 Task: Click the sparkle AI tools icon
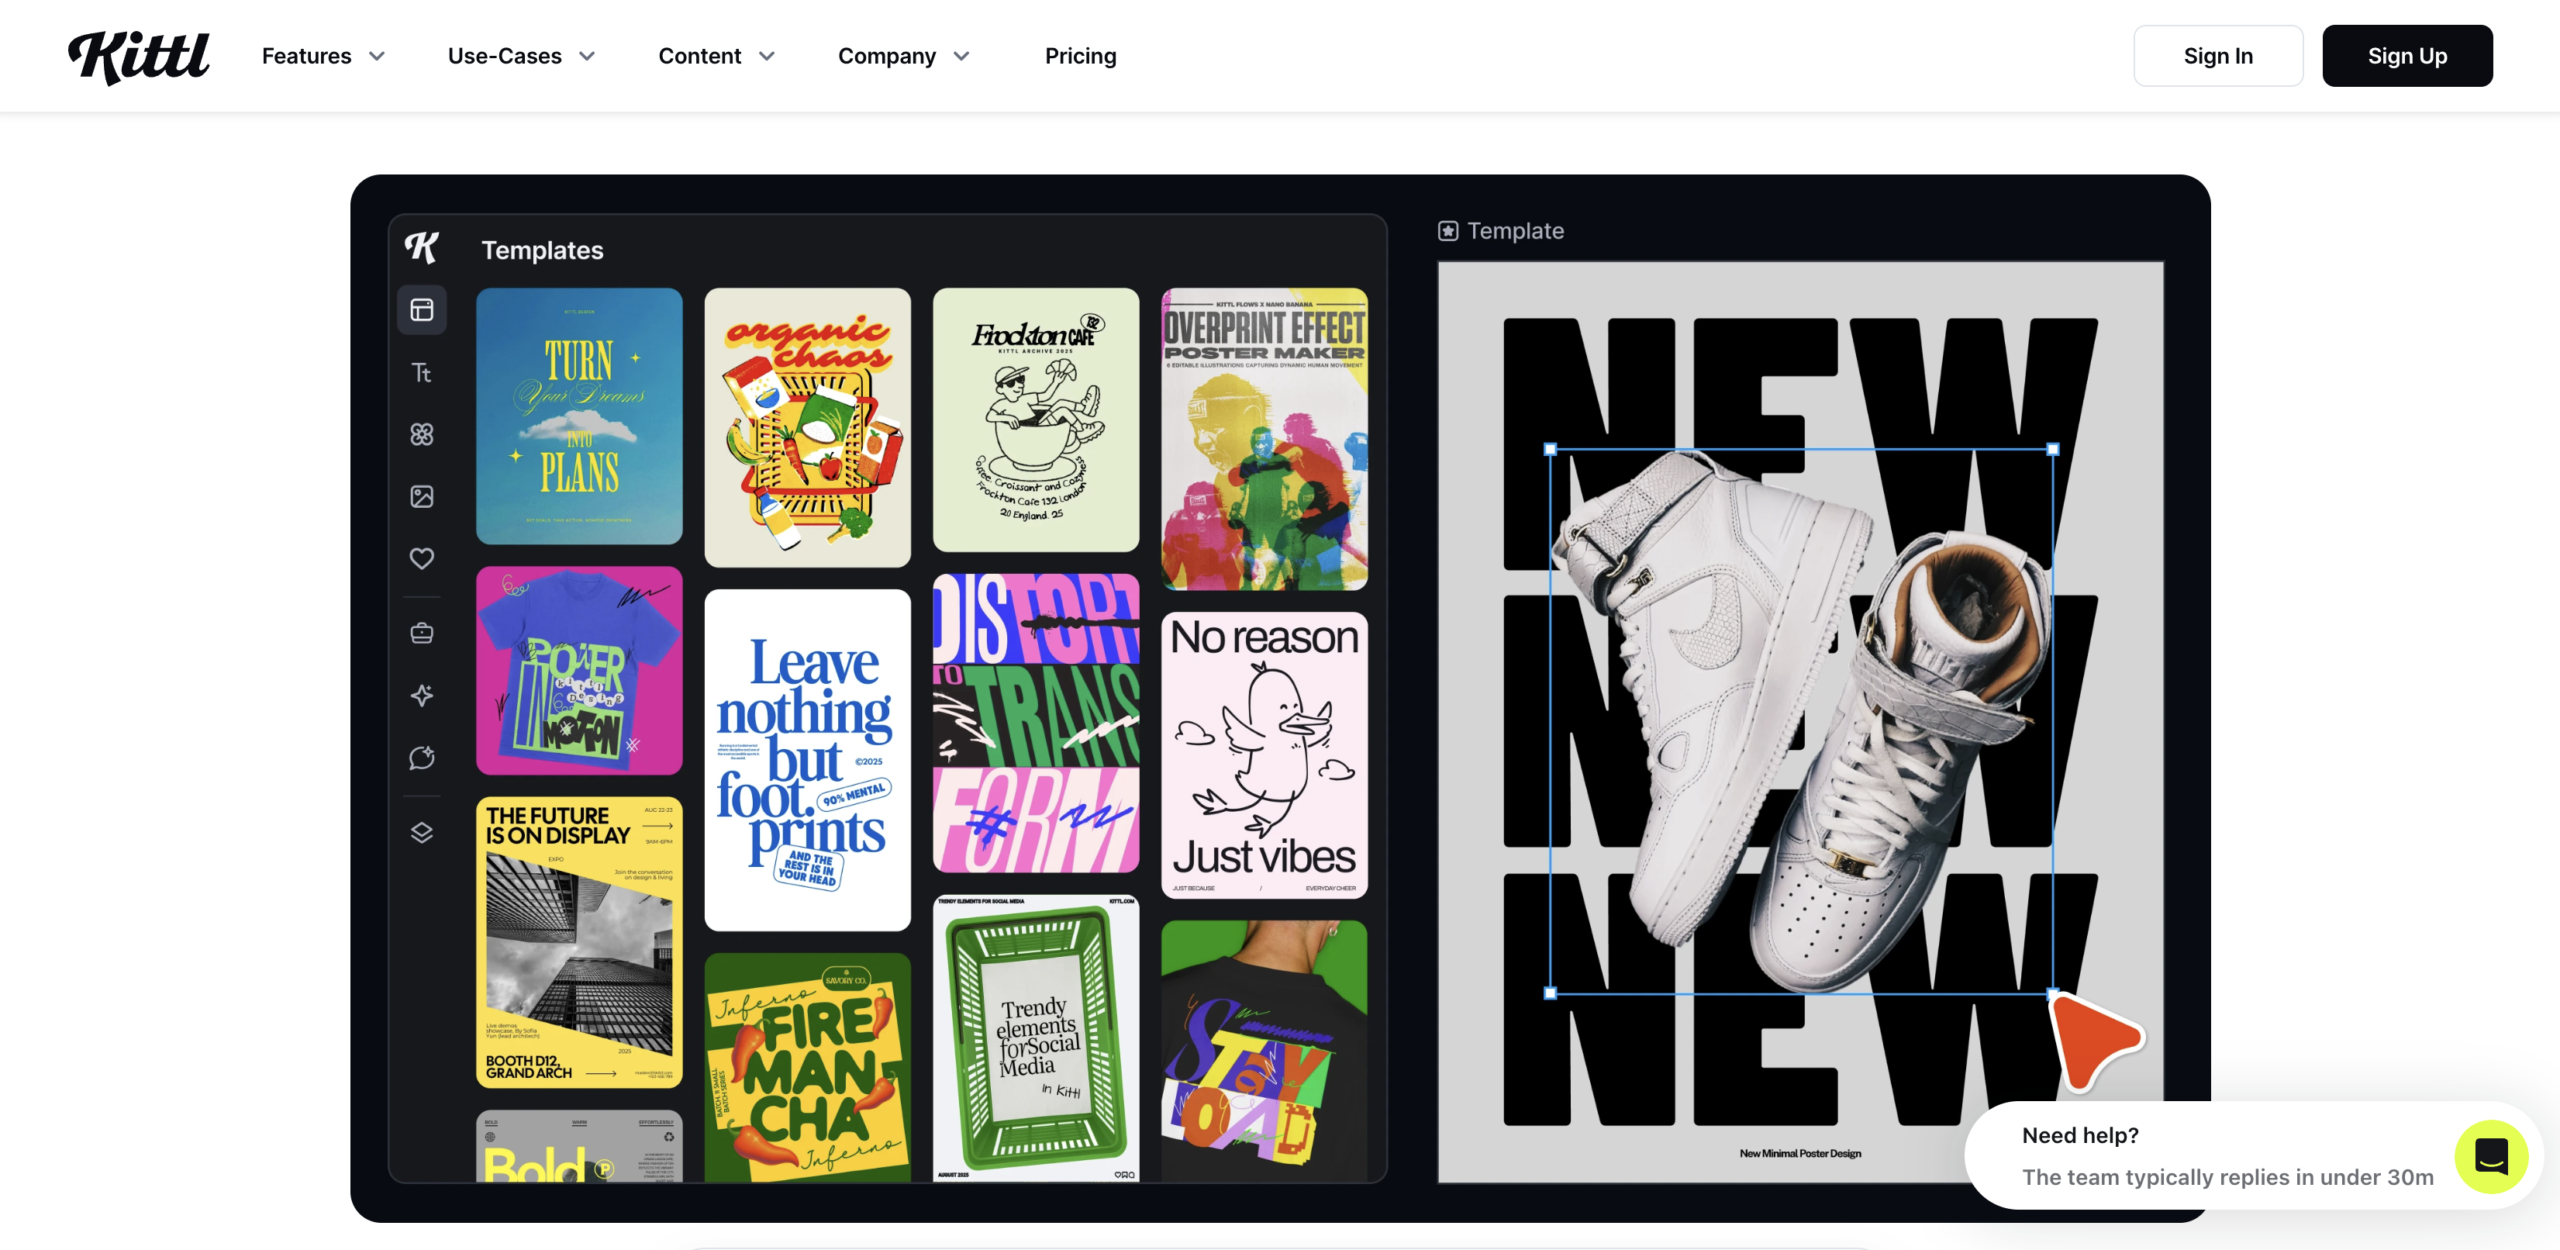coord(422,695)
